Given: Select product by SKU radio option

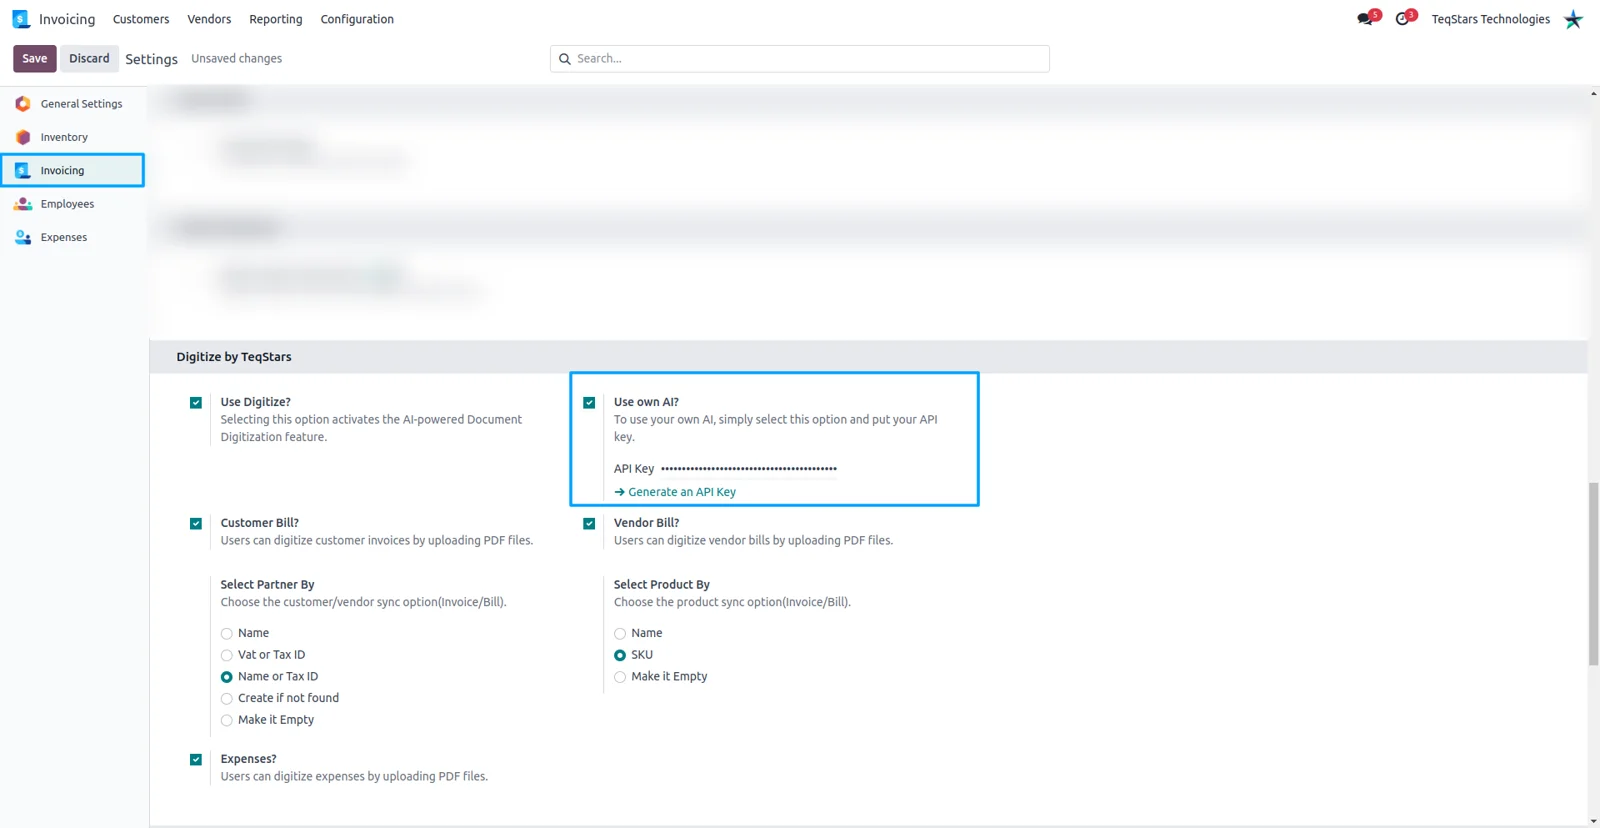Looking at the screenshot, I should (x=620, y=656).
